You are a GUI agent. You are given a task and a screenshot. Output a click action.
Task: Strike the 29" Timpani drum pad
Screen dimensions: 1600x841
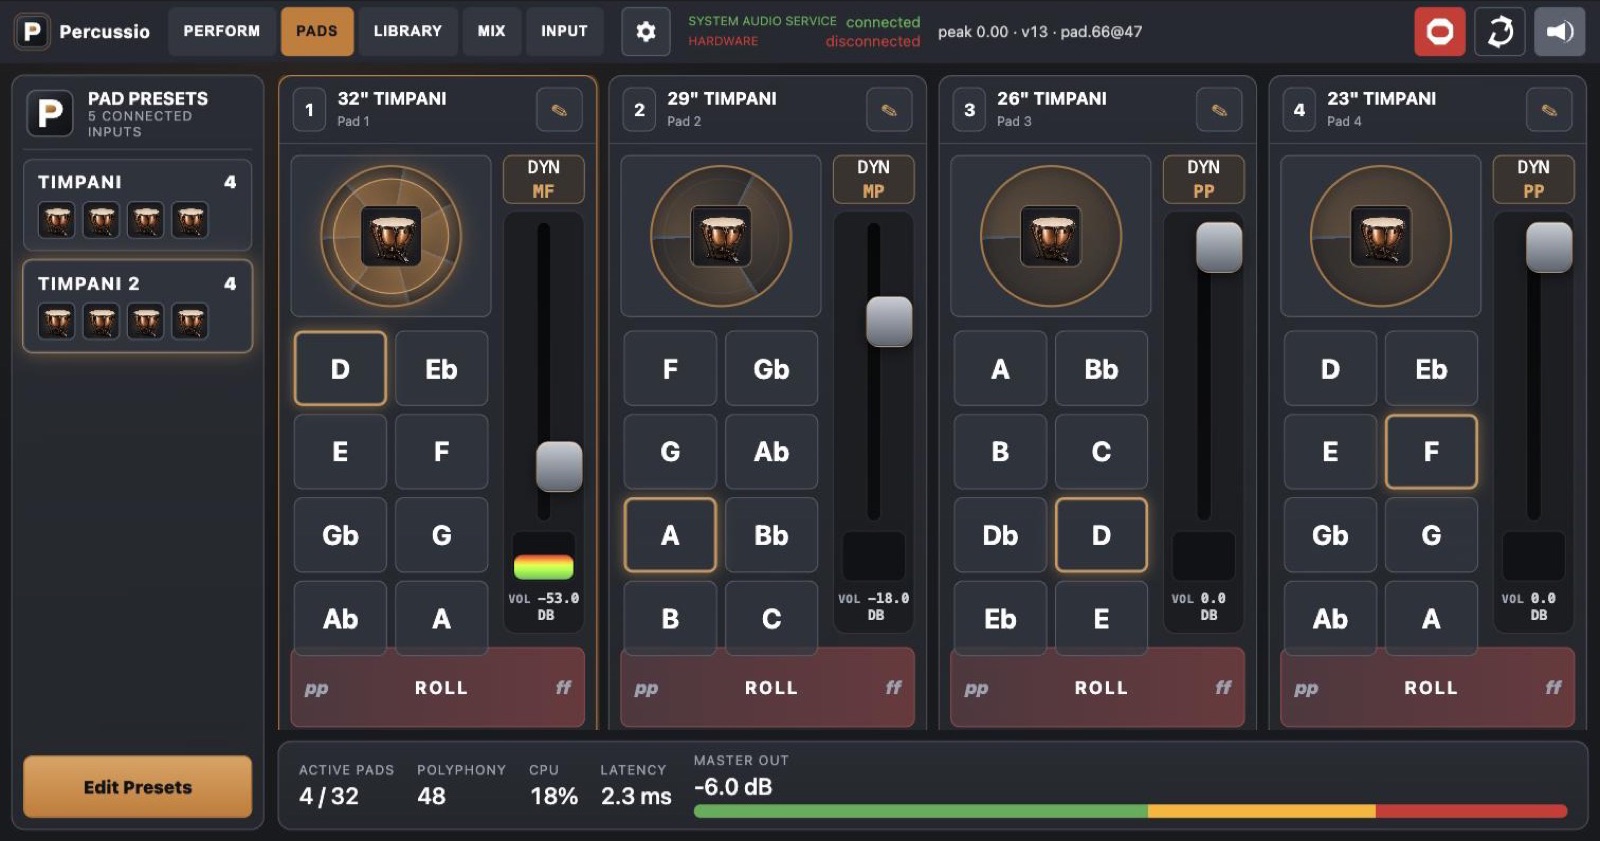pos(721,237)
